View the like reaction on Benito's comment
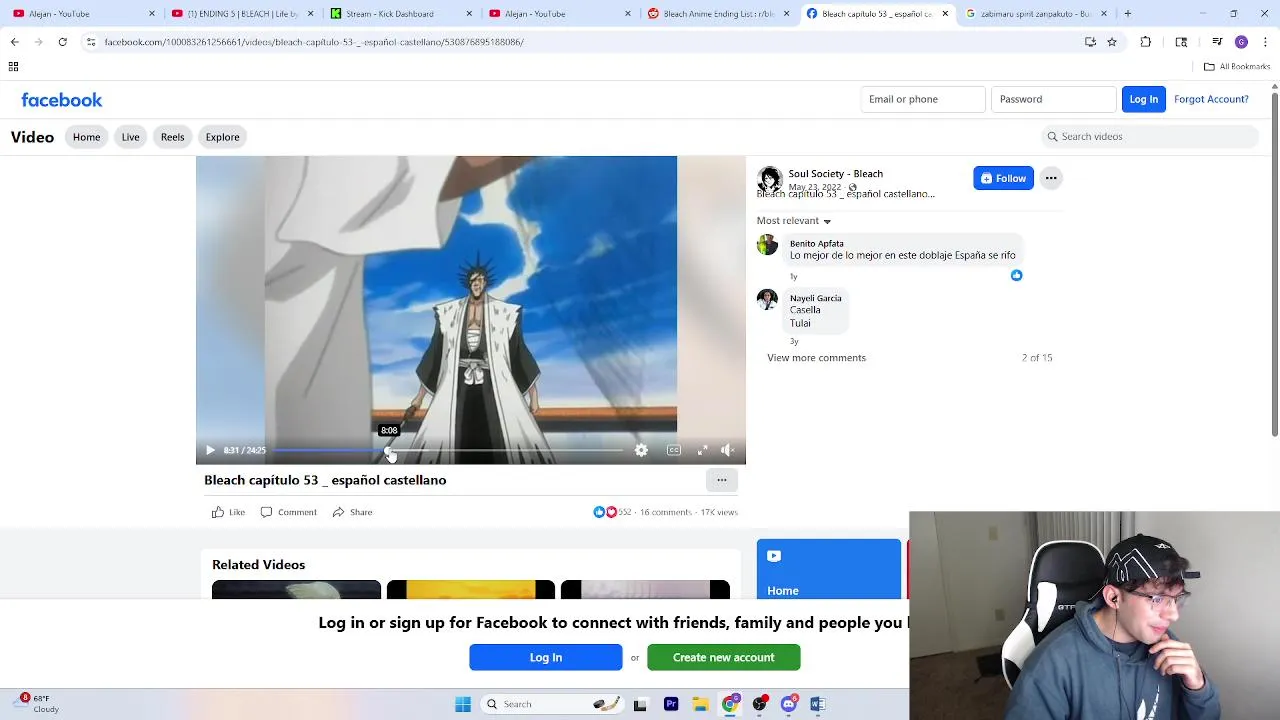 (x=1016, y=275)
